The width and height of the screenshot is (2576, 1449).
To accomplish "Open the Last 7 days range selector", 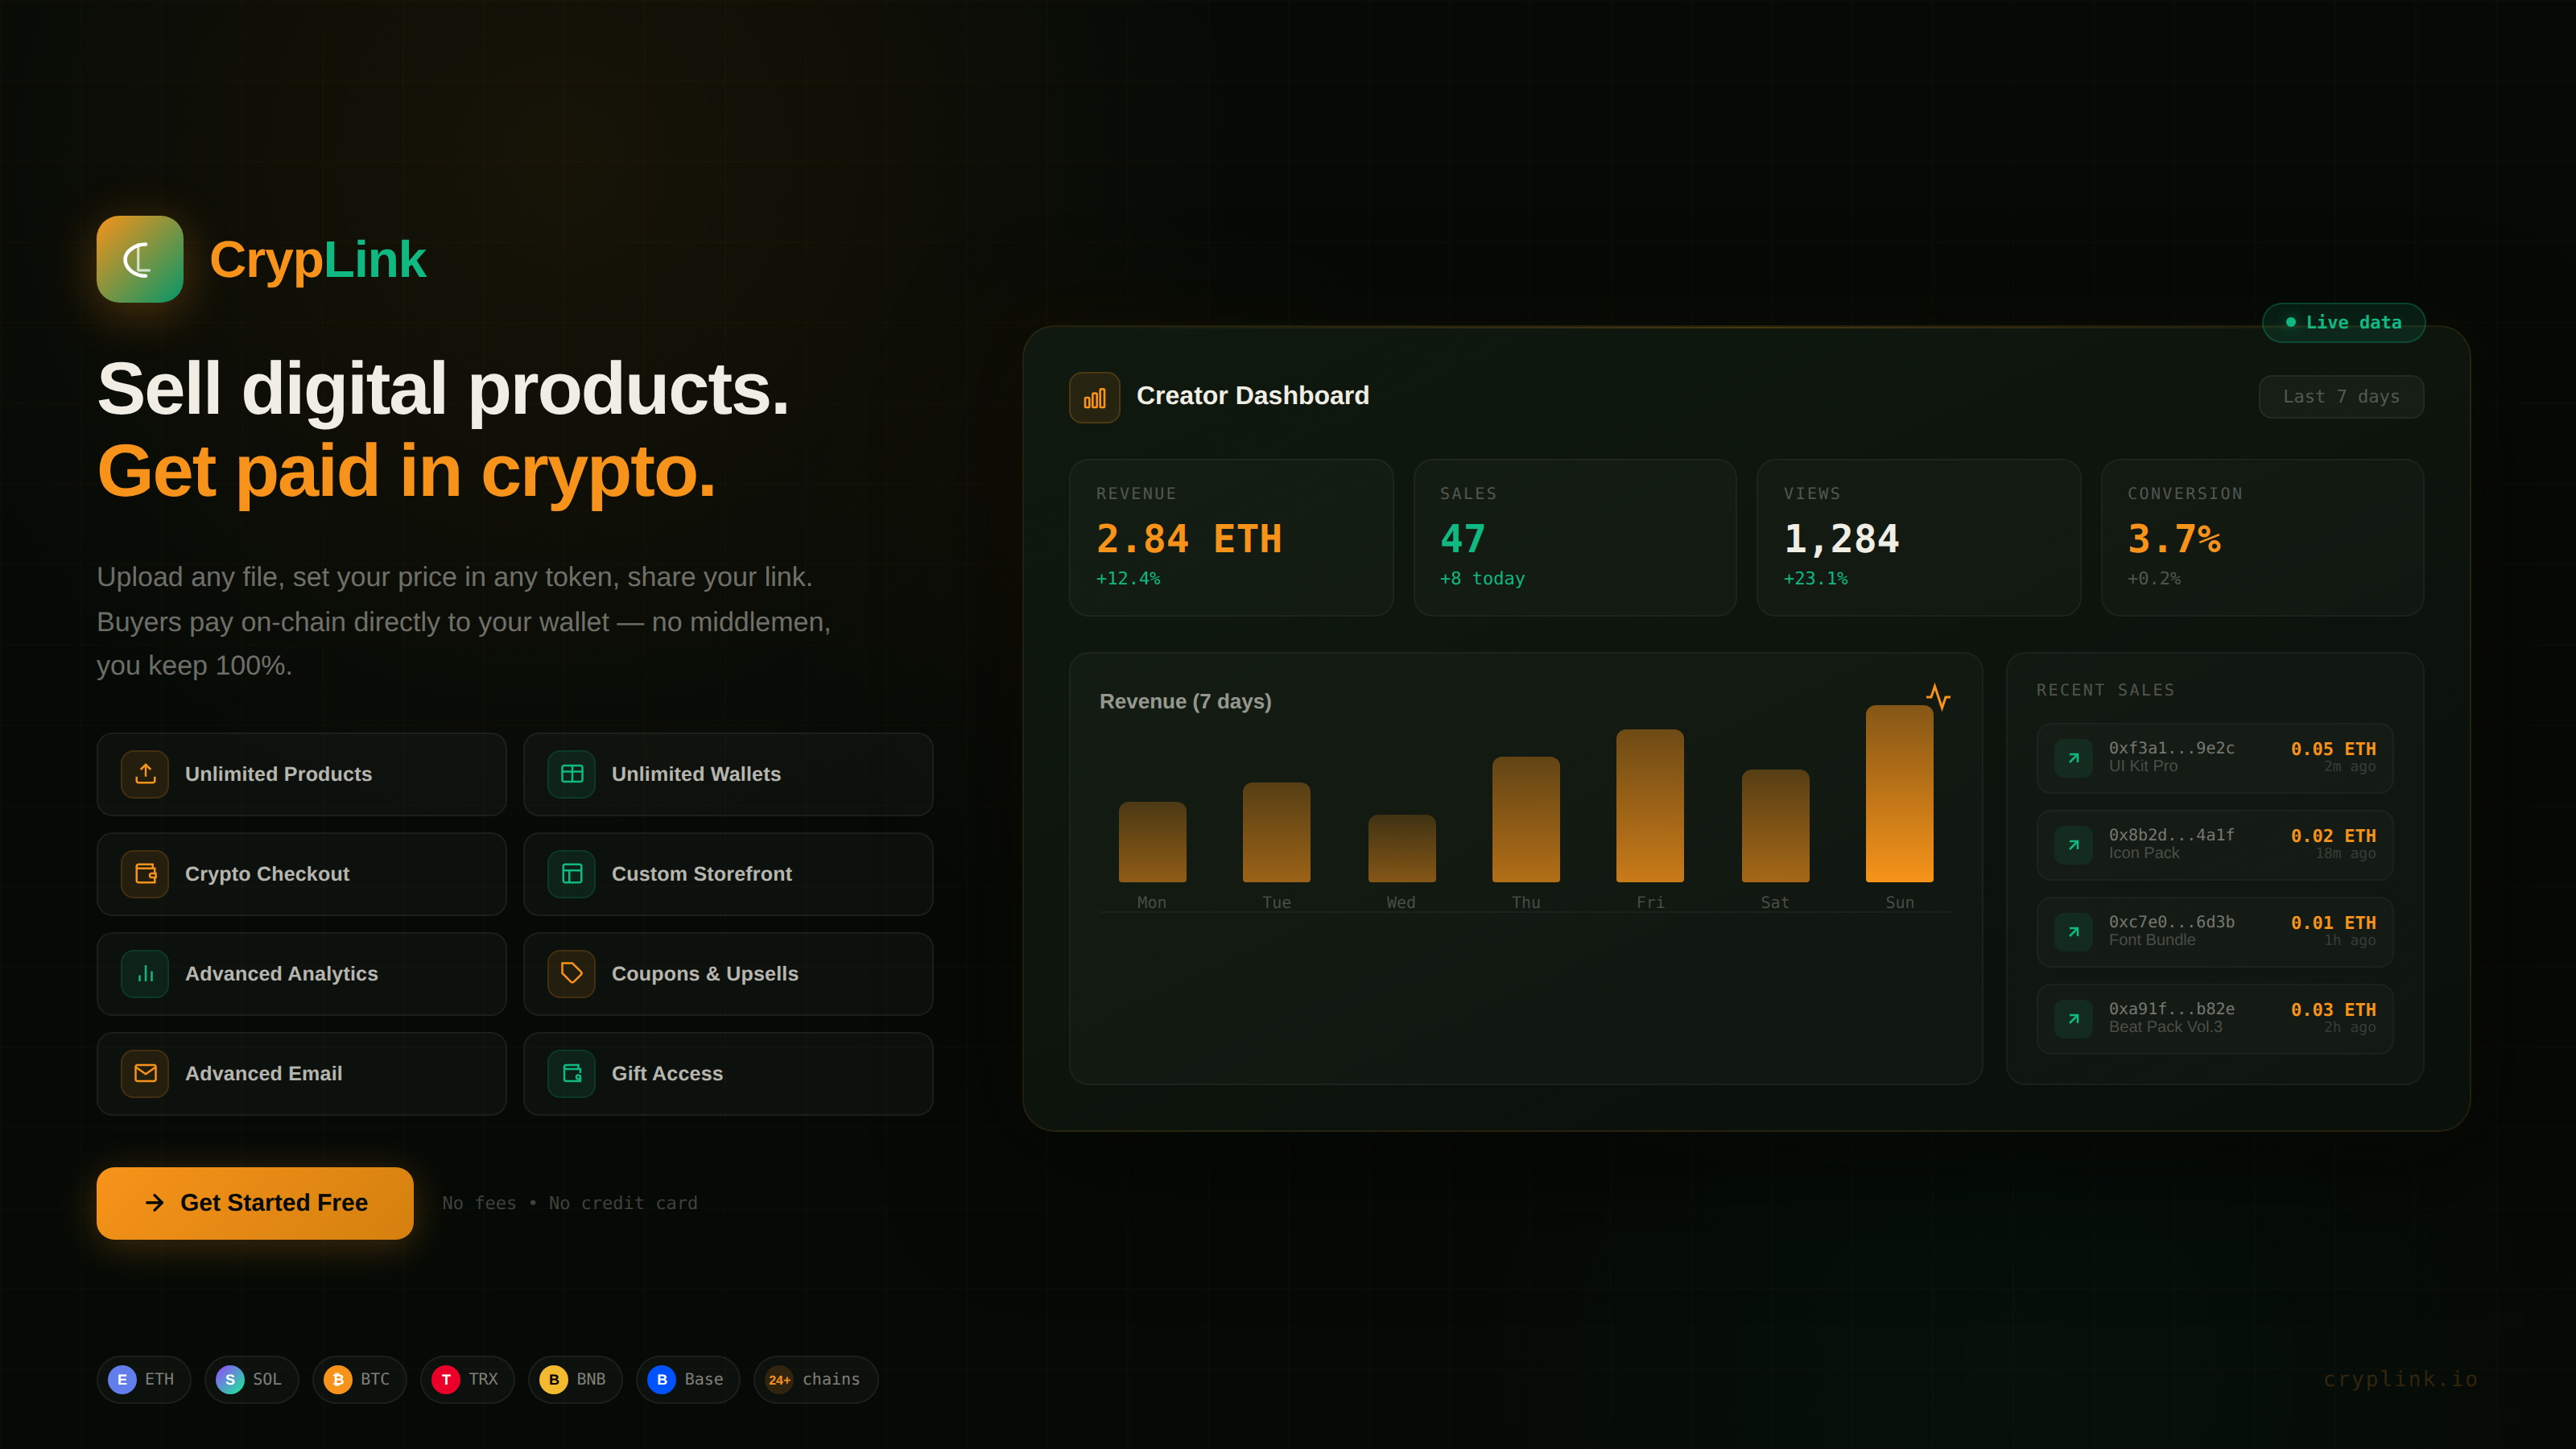I will click(2340, 397).
